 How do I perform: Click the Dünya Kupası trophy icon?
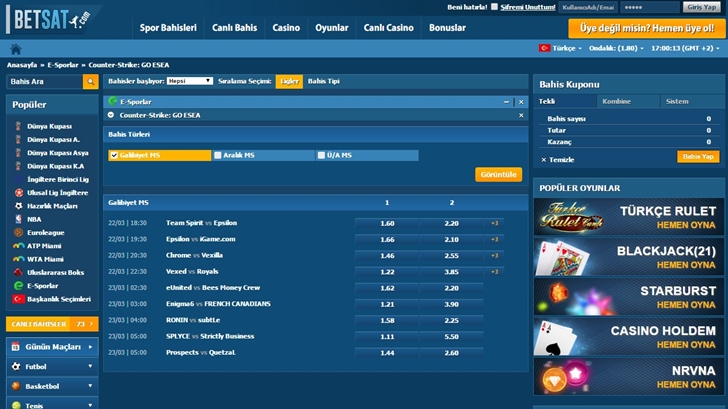pyautogui.click(x=18, y=126)
